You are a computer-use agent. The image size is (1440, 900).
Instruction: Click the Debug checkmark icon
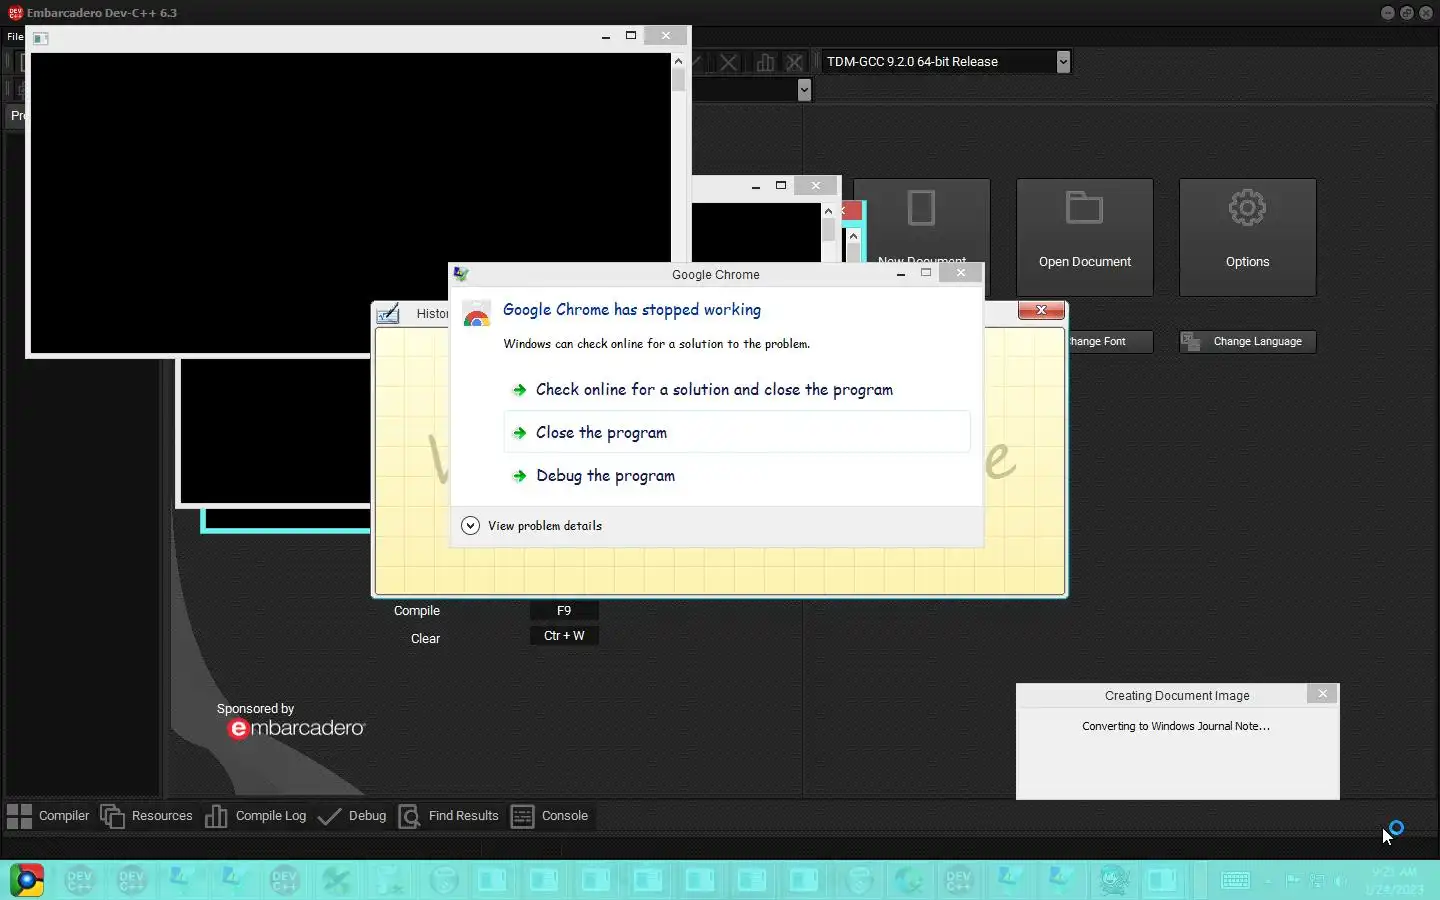click(329, 816)
